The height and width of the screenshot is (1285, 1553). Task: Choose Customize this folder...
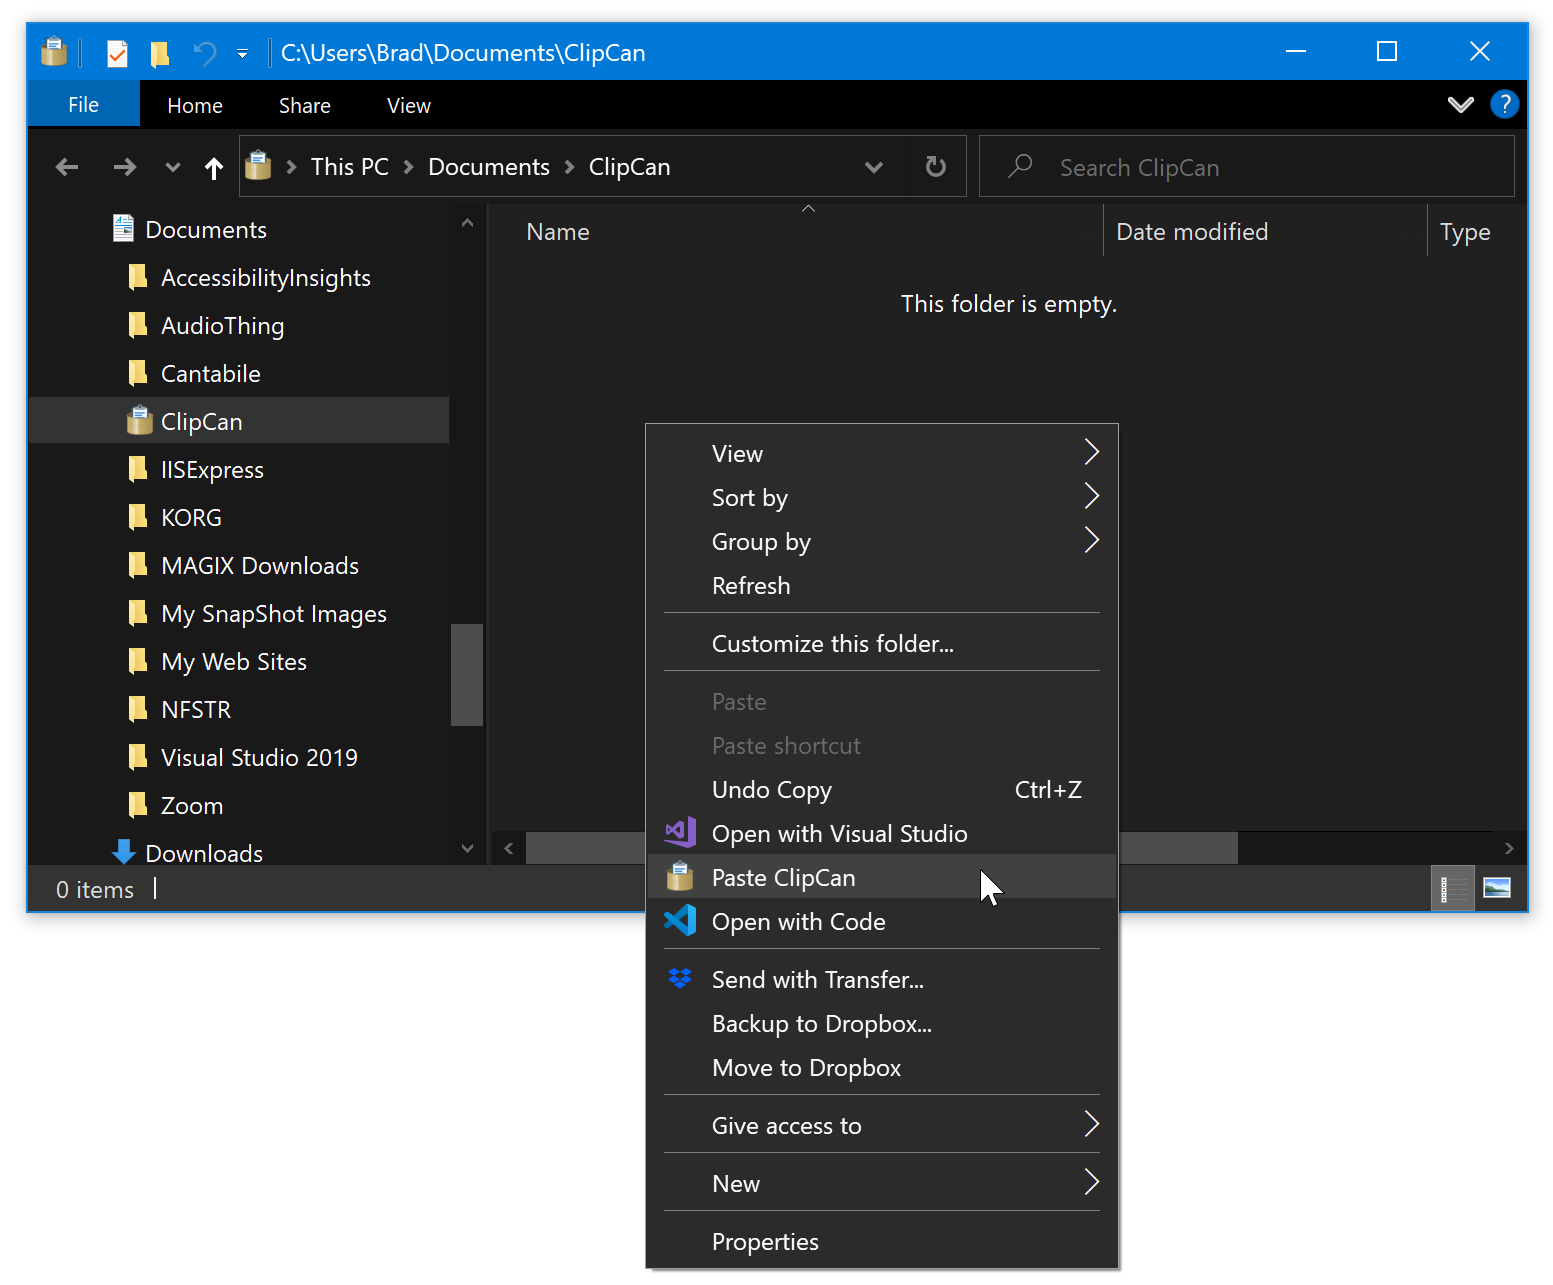(x=882, y=644)
